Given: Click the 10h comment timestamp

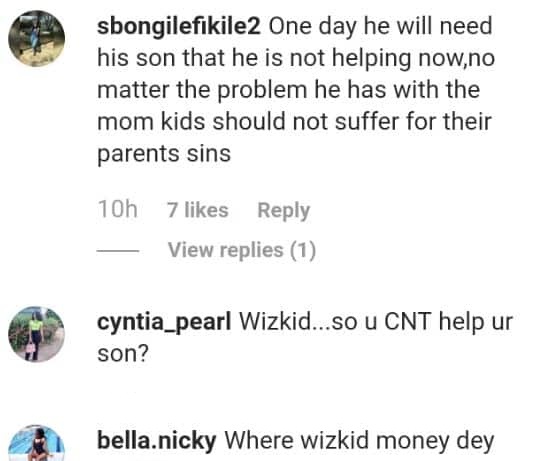Looking at the screenshot, I should point(117,209).
